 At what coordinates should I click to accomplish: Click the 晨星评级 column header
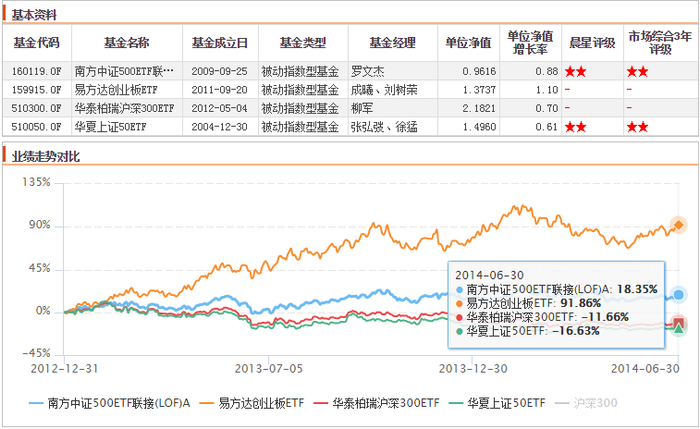pos(592,43)
